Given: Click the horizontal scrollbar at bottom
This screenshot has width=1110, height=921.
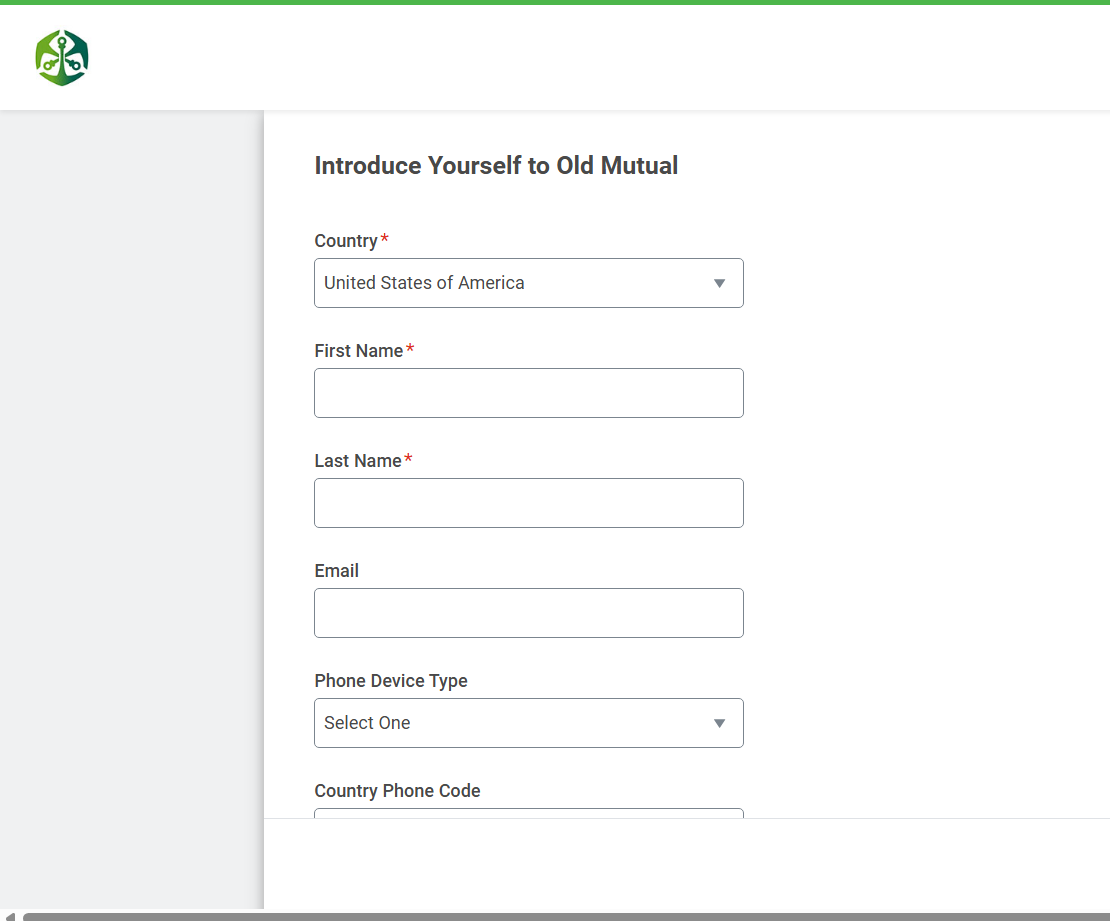Looking at the screenshot, I should pyautogui.click(x=566, y=917).
